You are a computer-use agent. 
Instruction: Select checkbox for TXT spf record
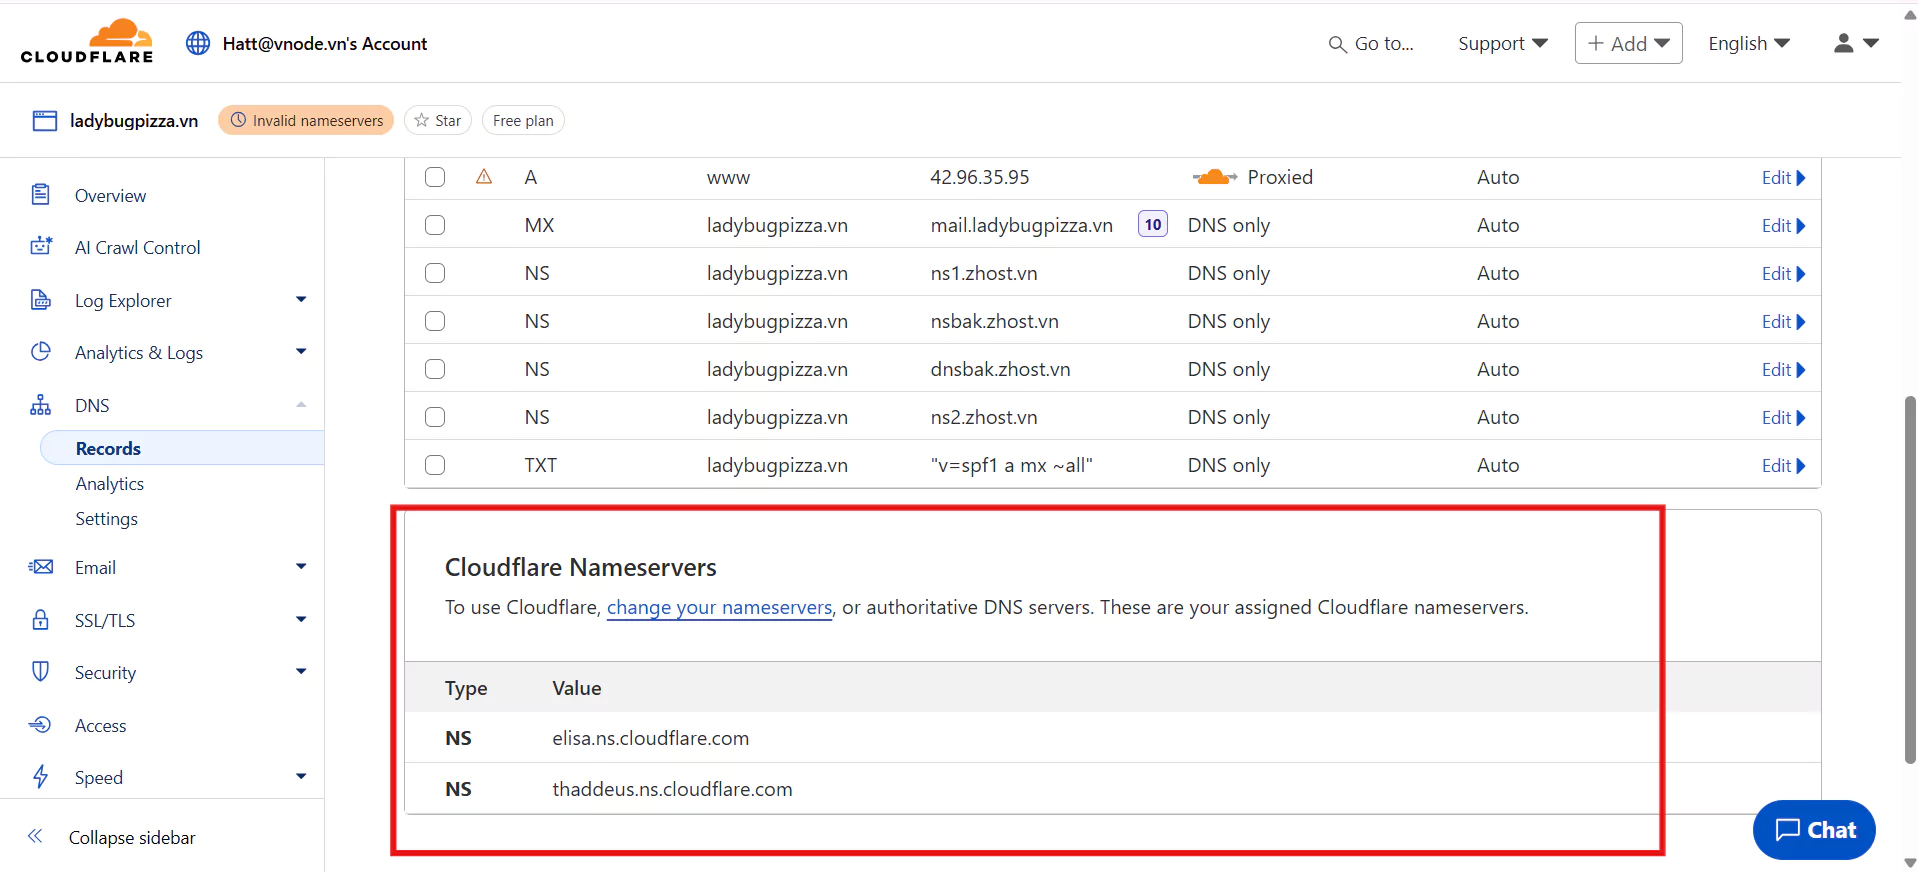click(435, 465)
